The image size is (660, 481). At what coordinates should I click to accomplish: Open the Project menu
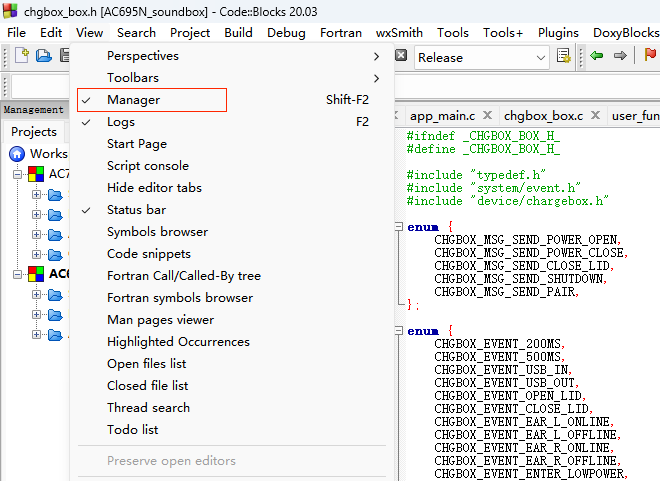point(190,33)
